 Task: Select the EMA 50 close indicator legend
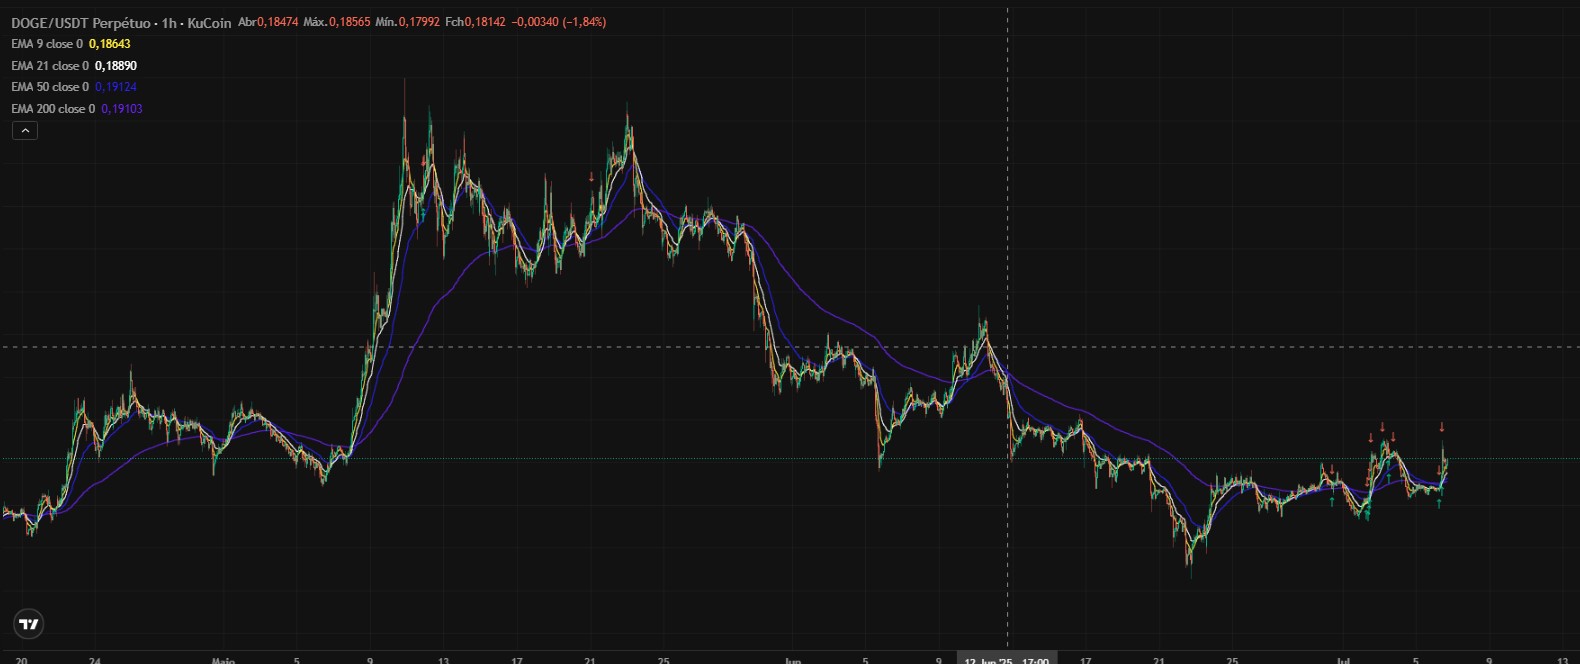click(50, 87)
